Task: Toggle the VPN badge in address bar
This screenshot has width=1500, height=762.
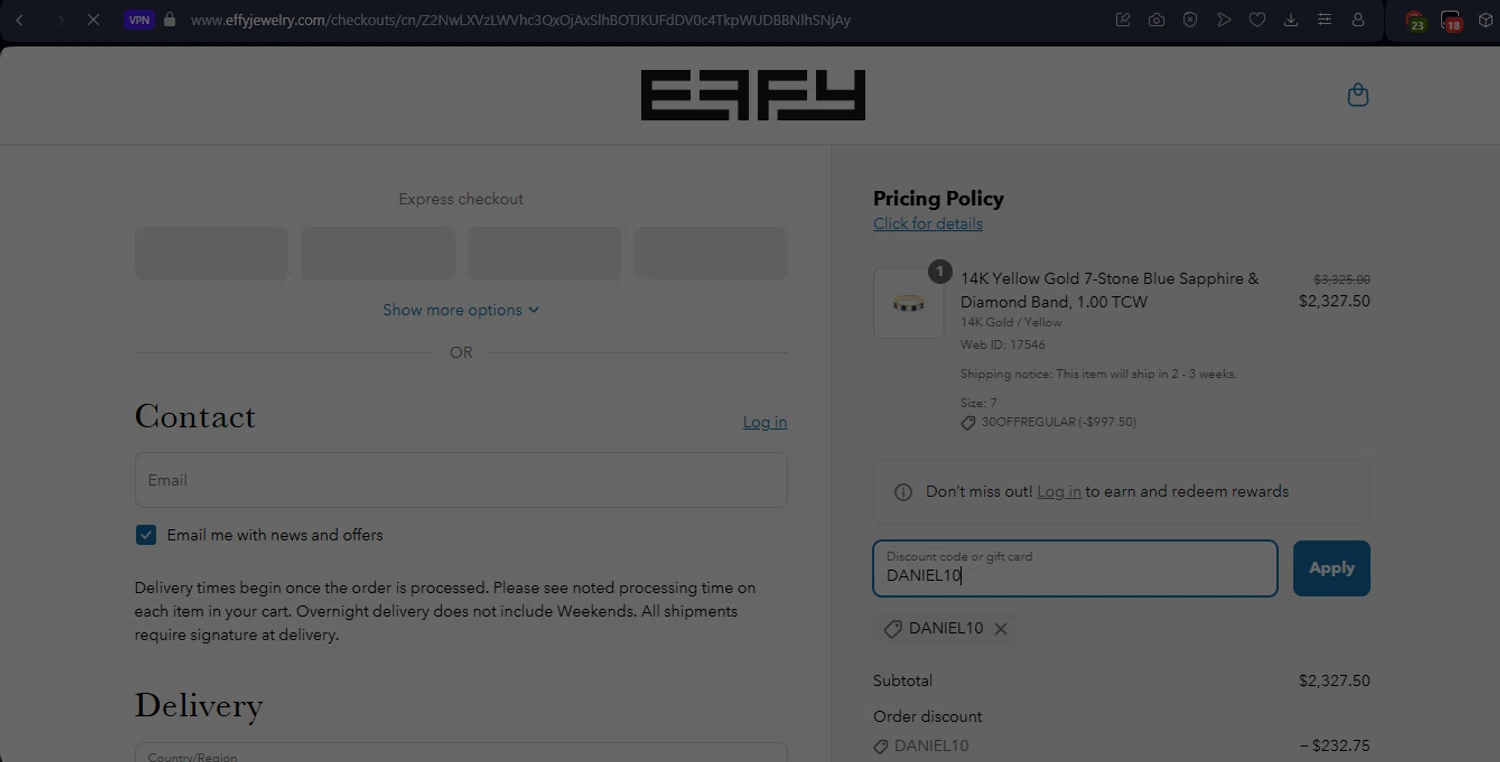Action: [x=139, y=20]
